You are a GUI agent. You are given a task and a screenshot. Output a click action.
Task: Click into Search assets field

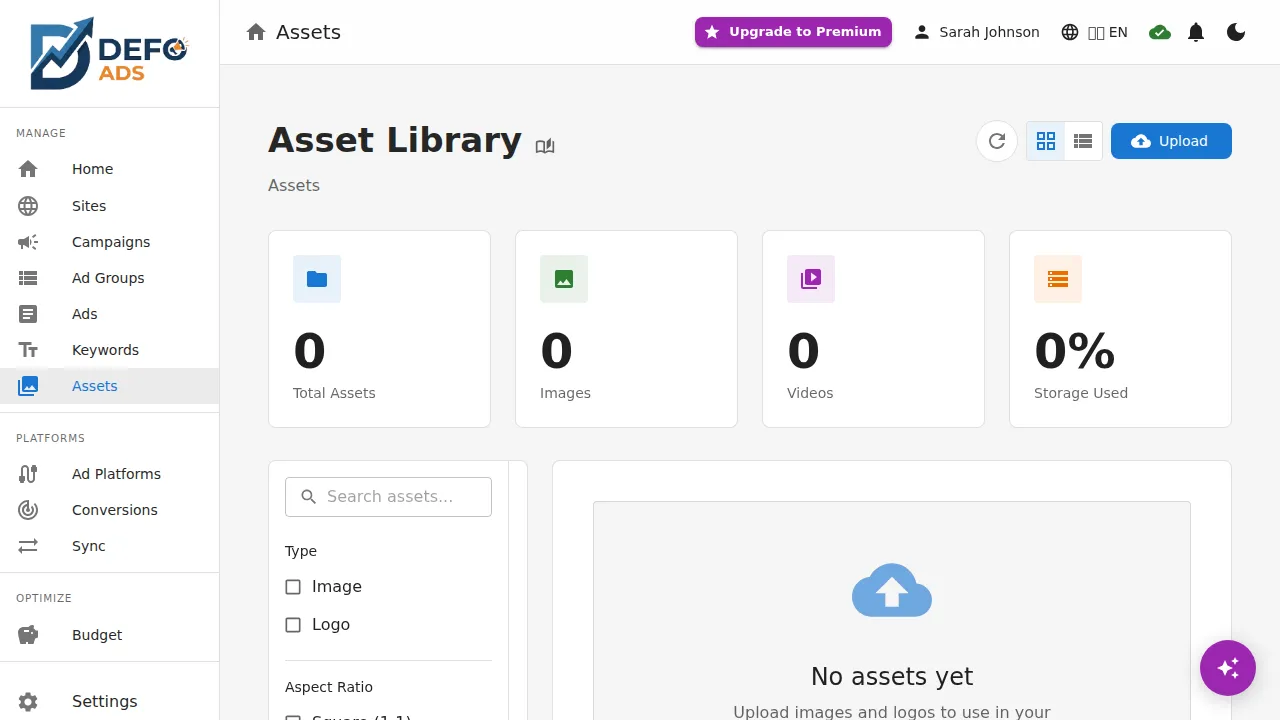coord(388,497)
